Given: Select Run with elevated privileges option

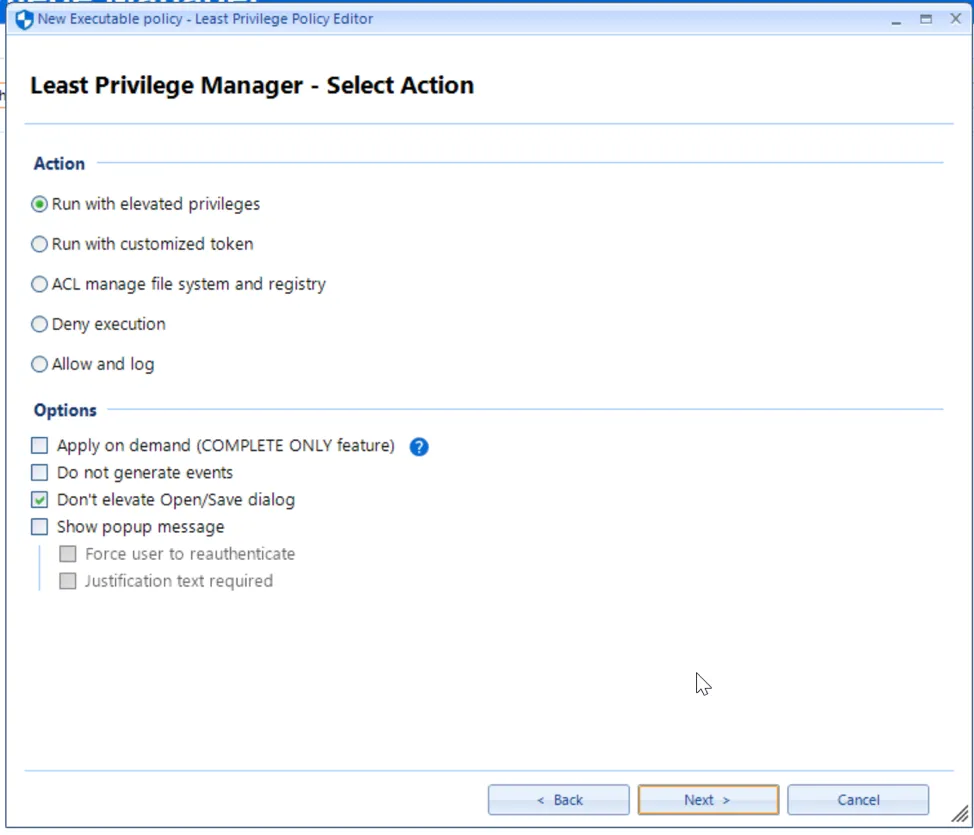Looking at the screenshot, I should pyautogui.click(x=40, y=204).
